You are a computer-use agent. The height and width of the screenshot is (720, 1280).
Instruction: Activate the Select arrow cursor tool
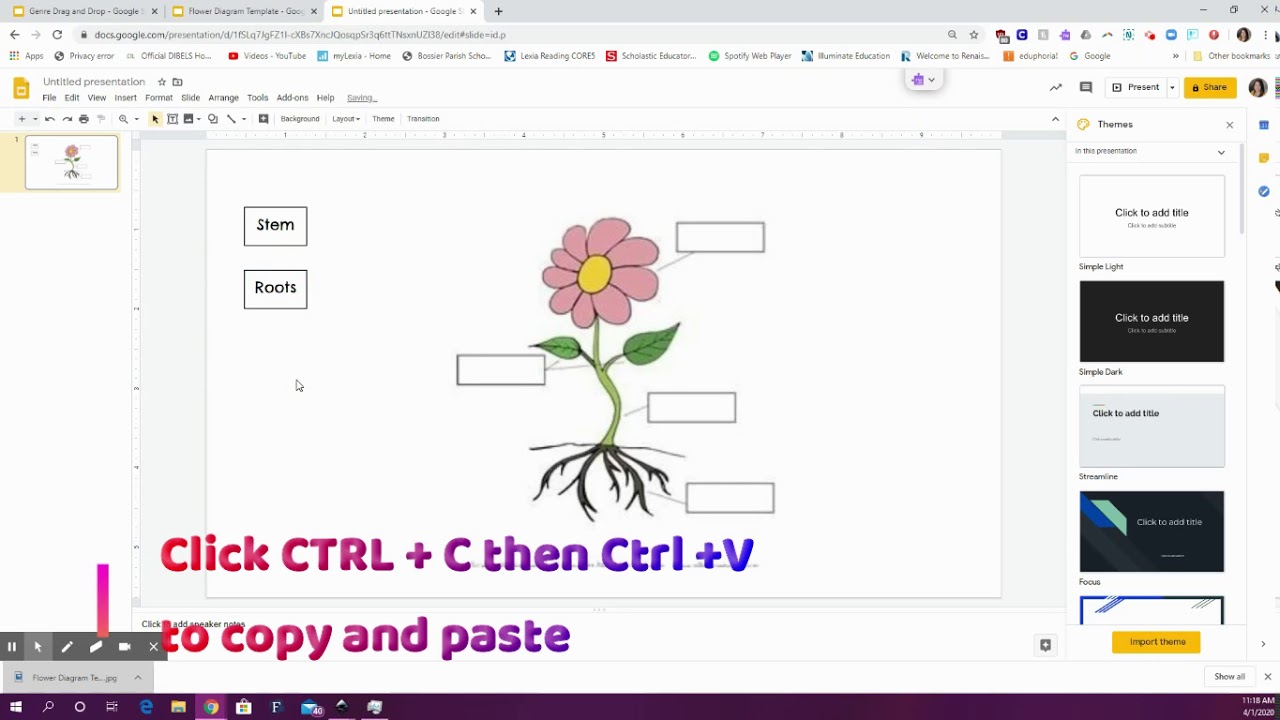coord(155,119)
